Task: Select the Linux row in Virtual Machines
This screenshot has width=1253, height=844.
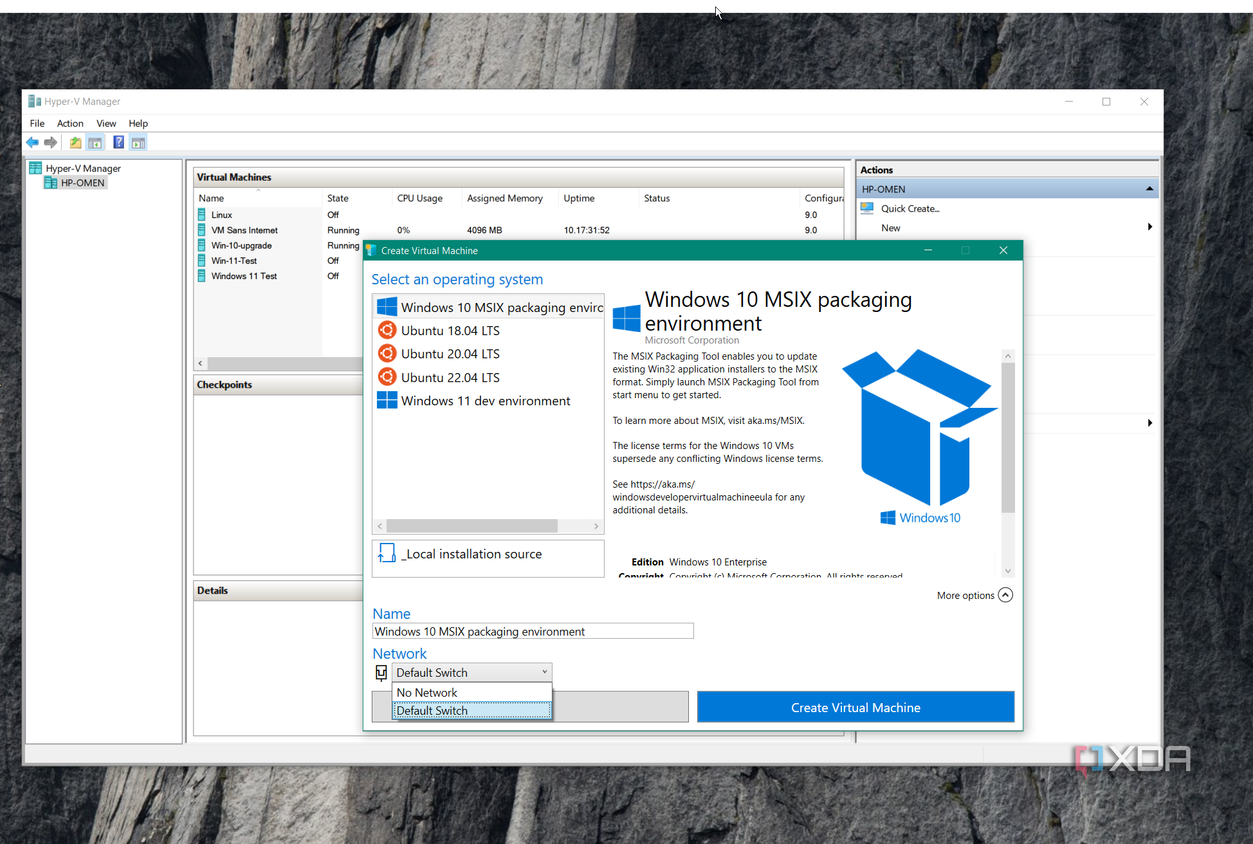Action: [x=520, y=215]
